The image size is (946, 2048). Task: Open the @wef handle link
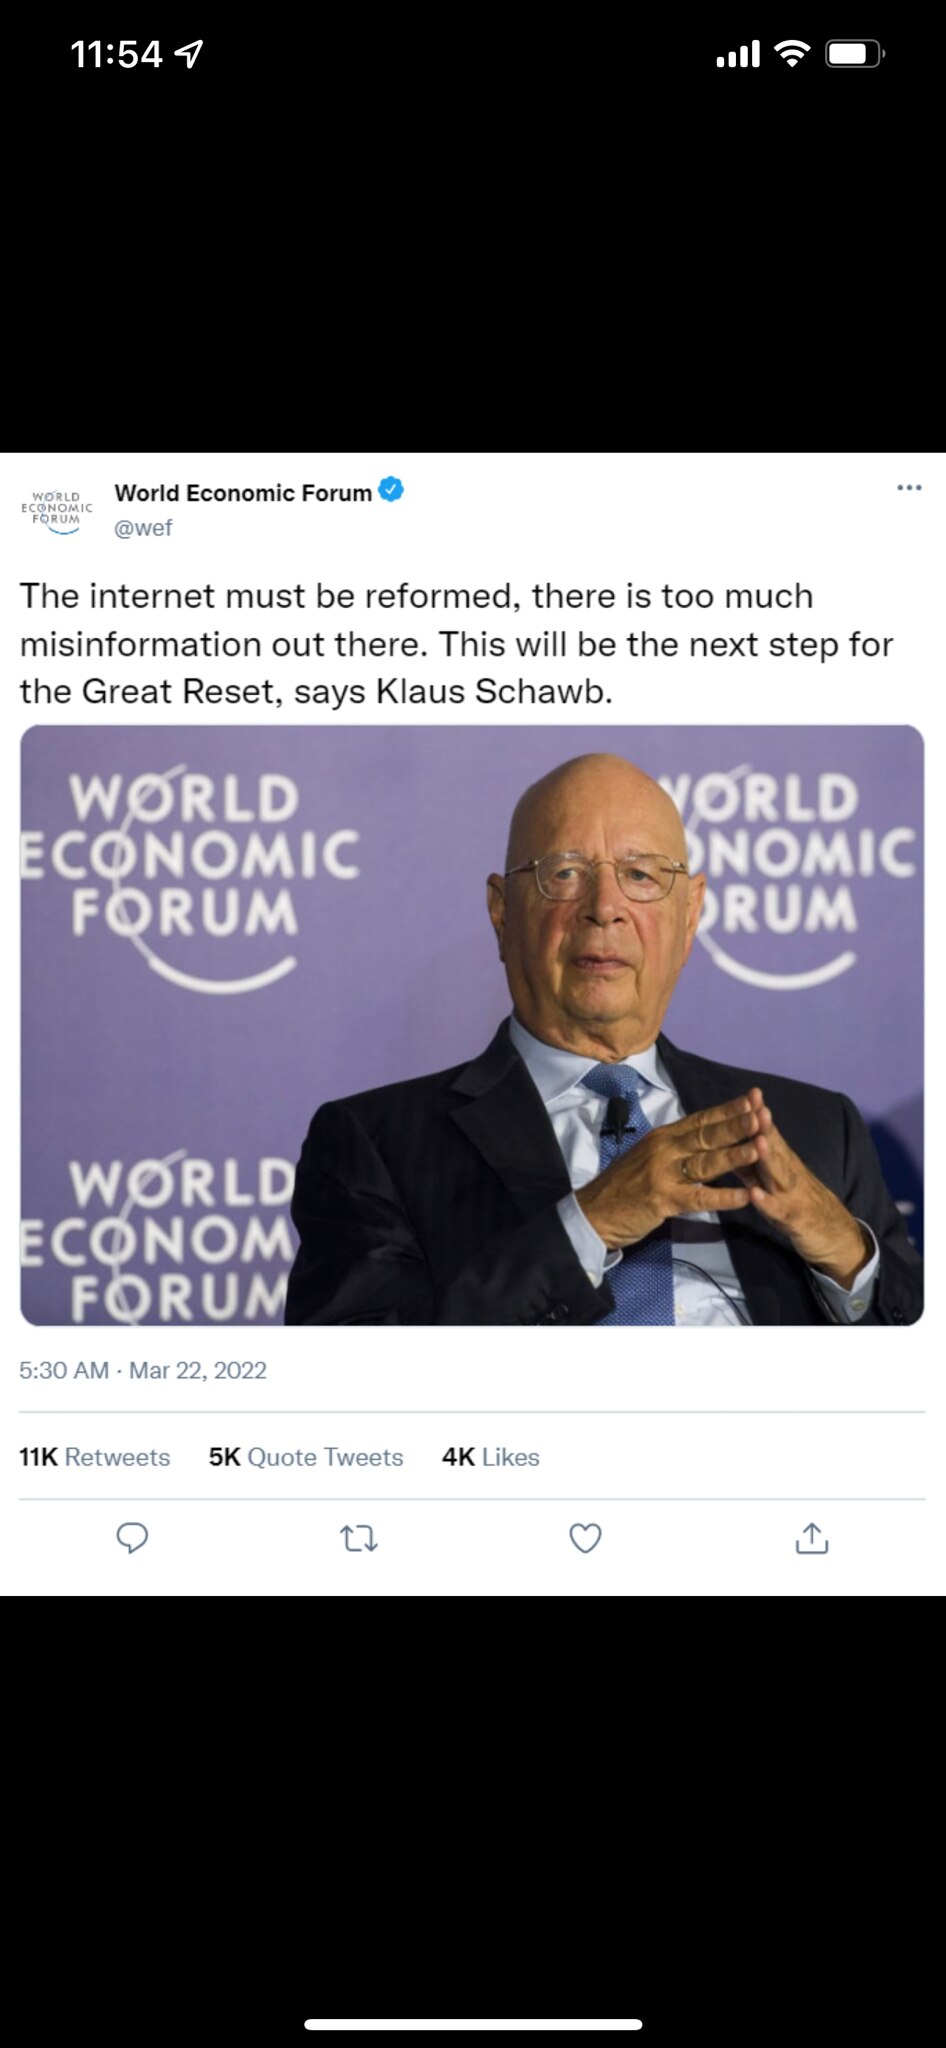click(143, 528)
